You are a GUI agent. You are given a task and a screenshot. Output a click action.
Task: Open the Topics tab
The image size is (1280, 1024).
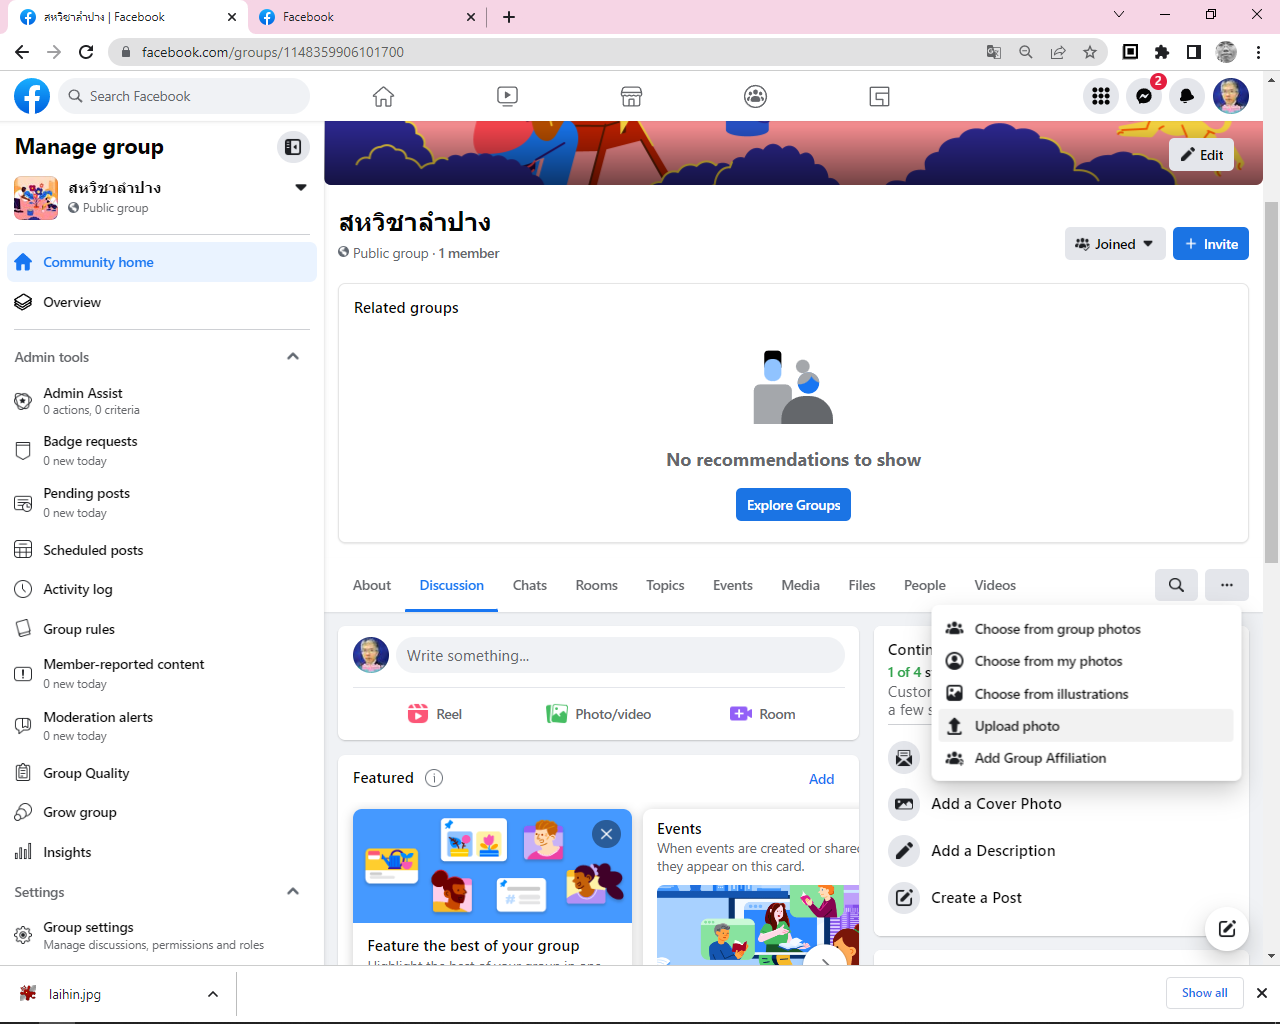665,585
